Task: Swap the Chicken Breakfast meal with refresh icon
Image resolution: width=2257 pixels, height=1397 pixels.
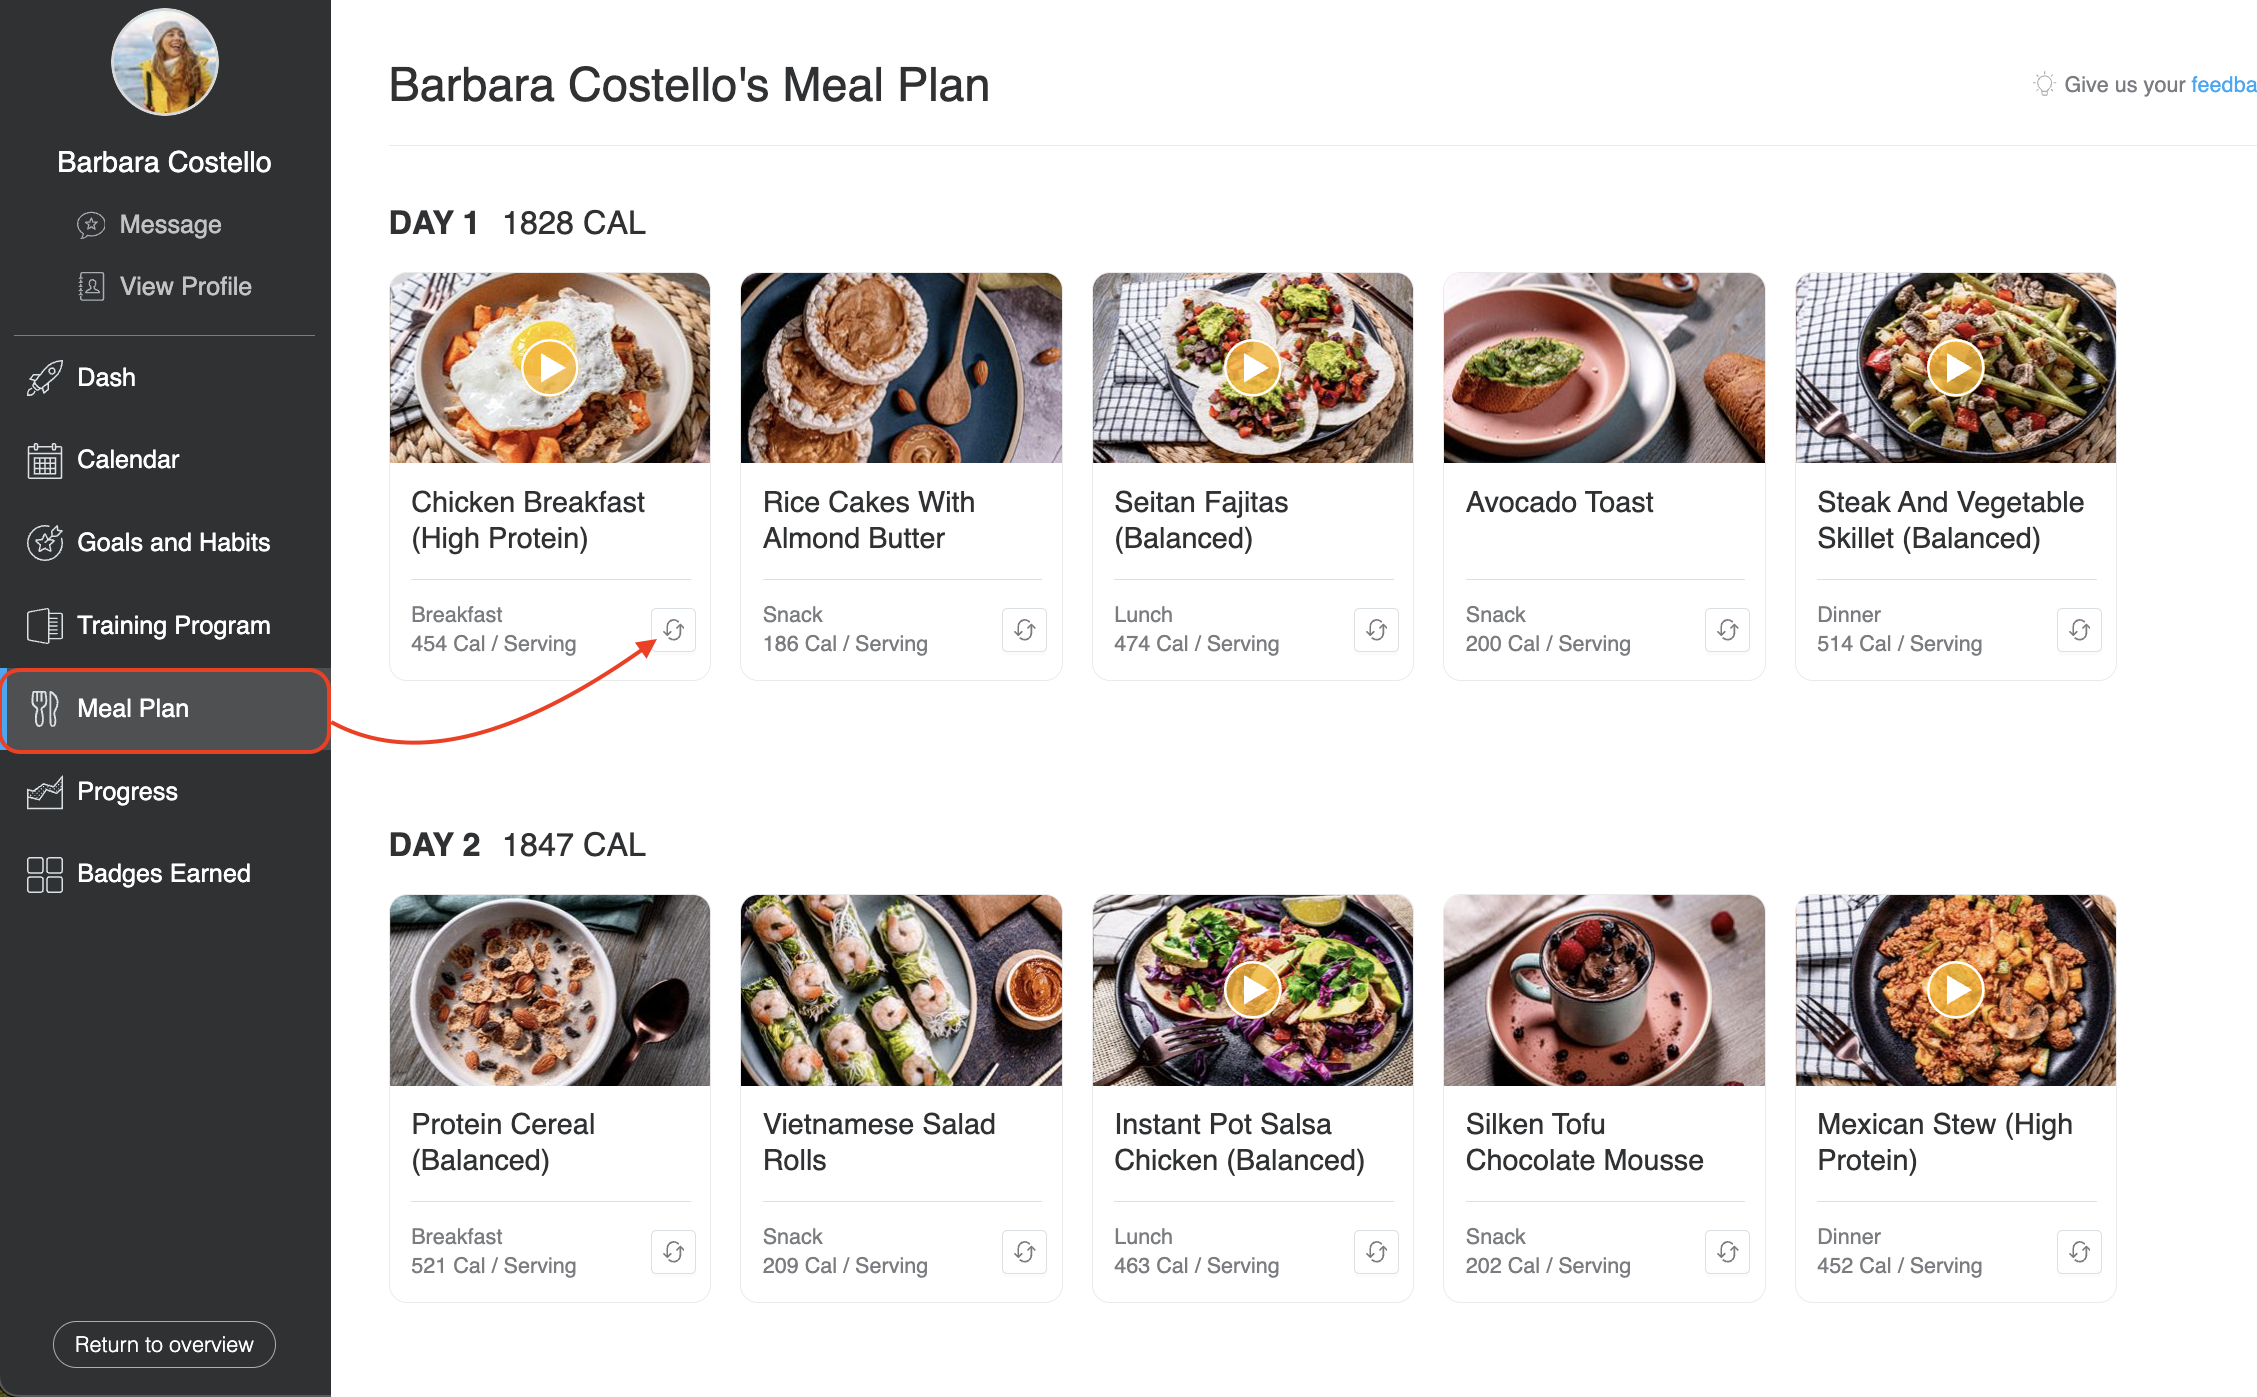Action: 673,630
